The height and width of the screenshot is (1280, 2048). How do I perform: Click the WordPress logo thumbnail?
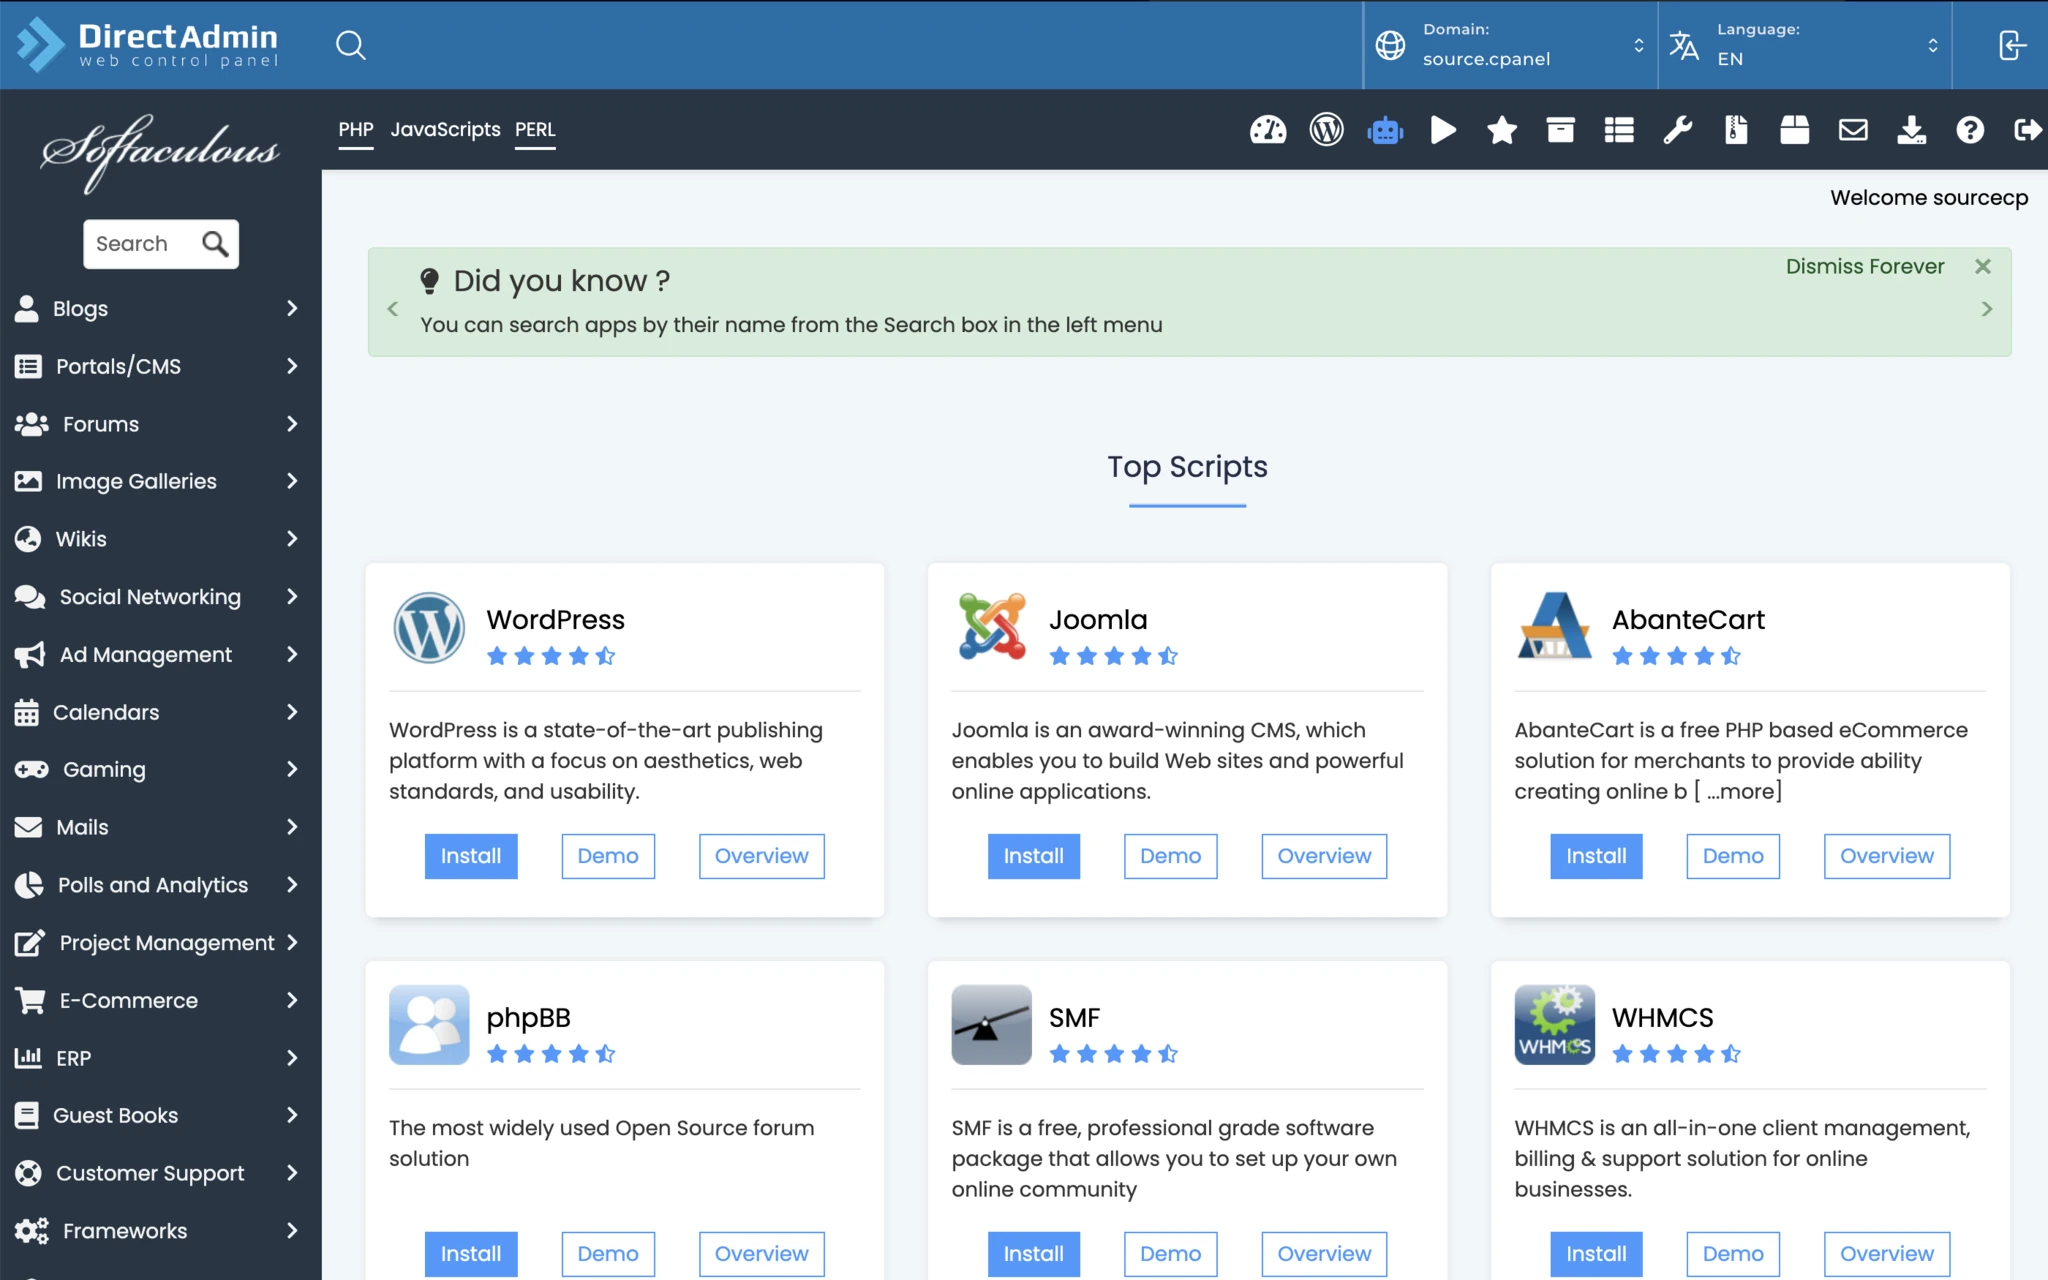click(429, 628)
